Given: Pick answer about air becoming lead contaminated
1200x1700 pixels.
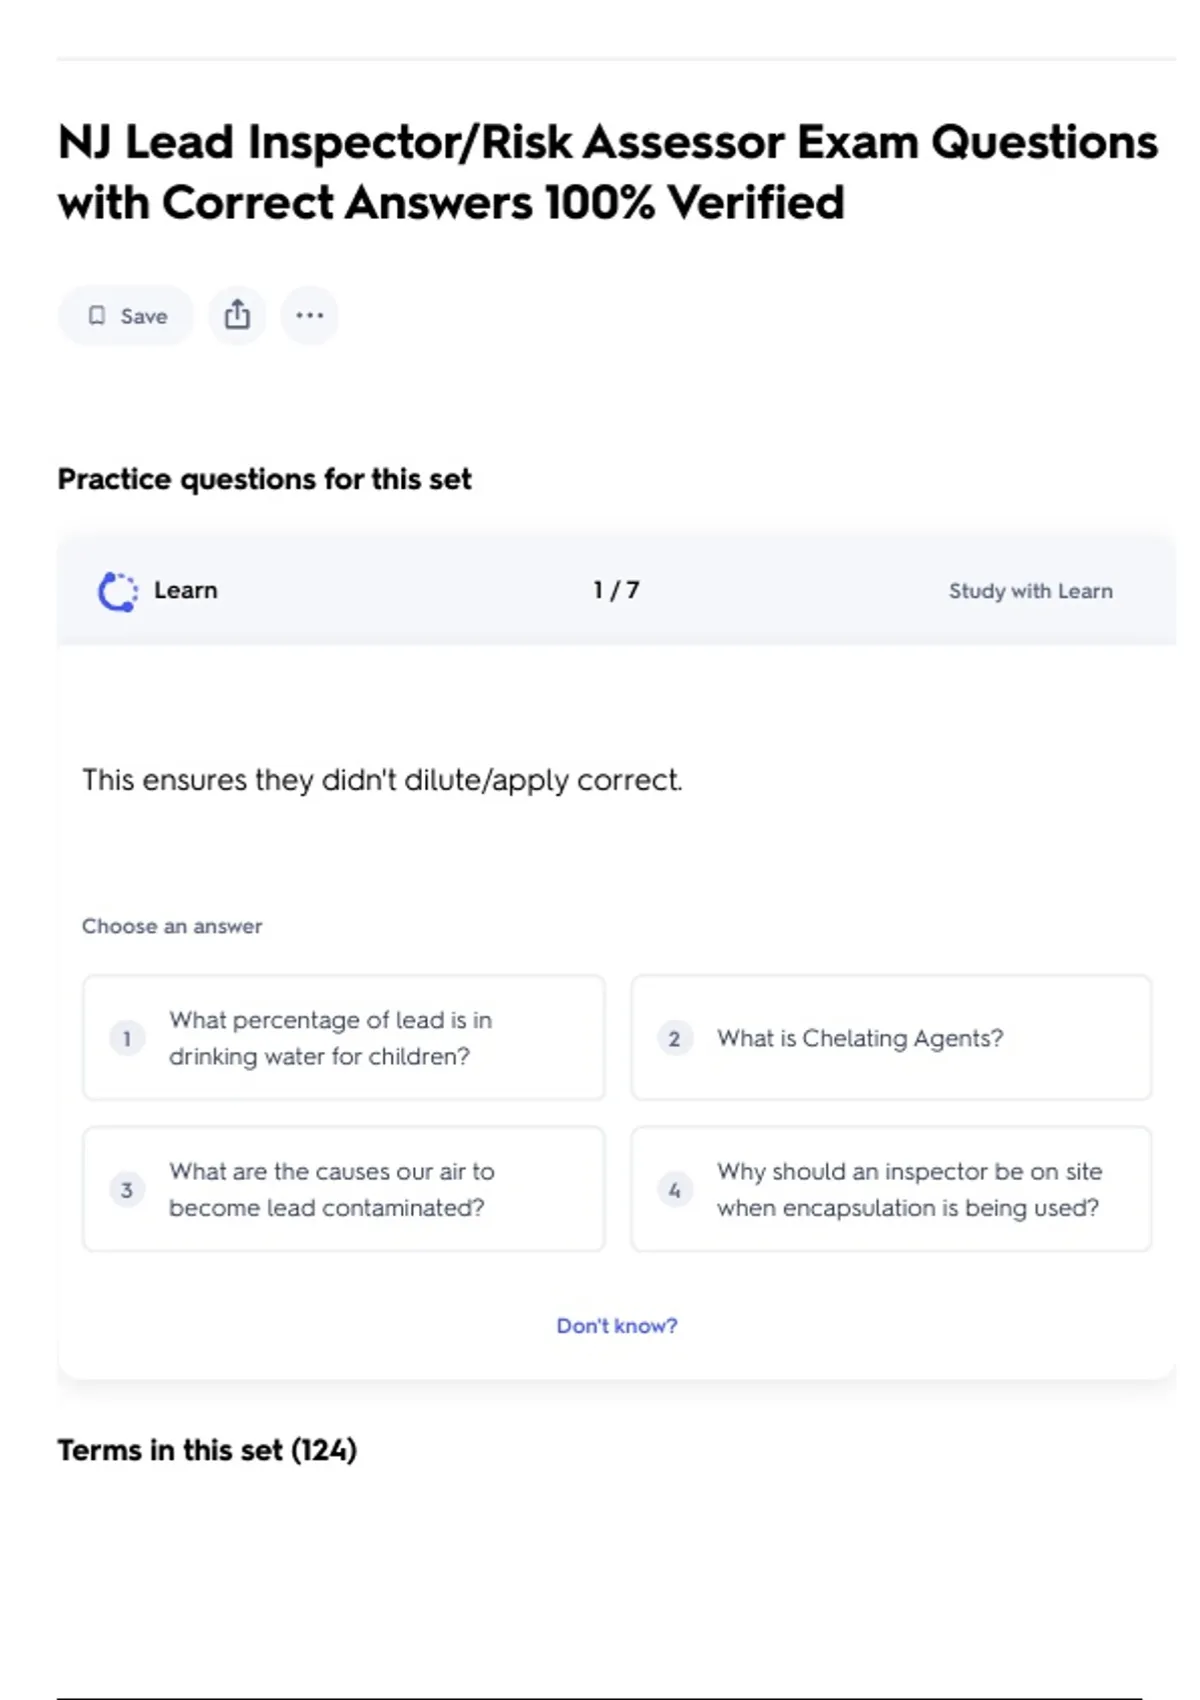Looking at the screenshot, I should [343, 1189].
